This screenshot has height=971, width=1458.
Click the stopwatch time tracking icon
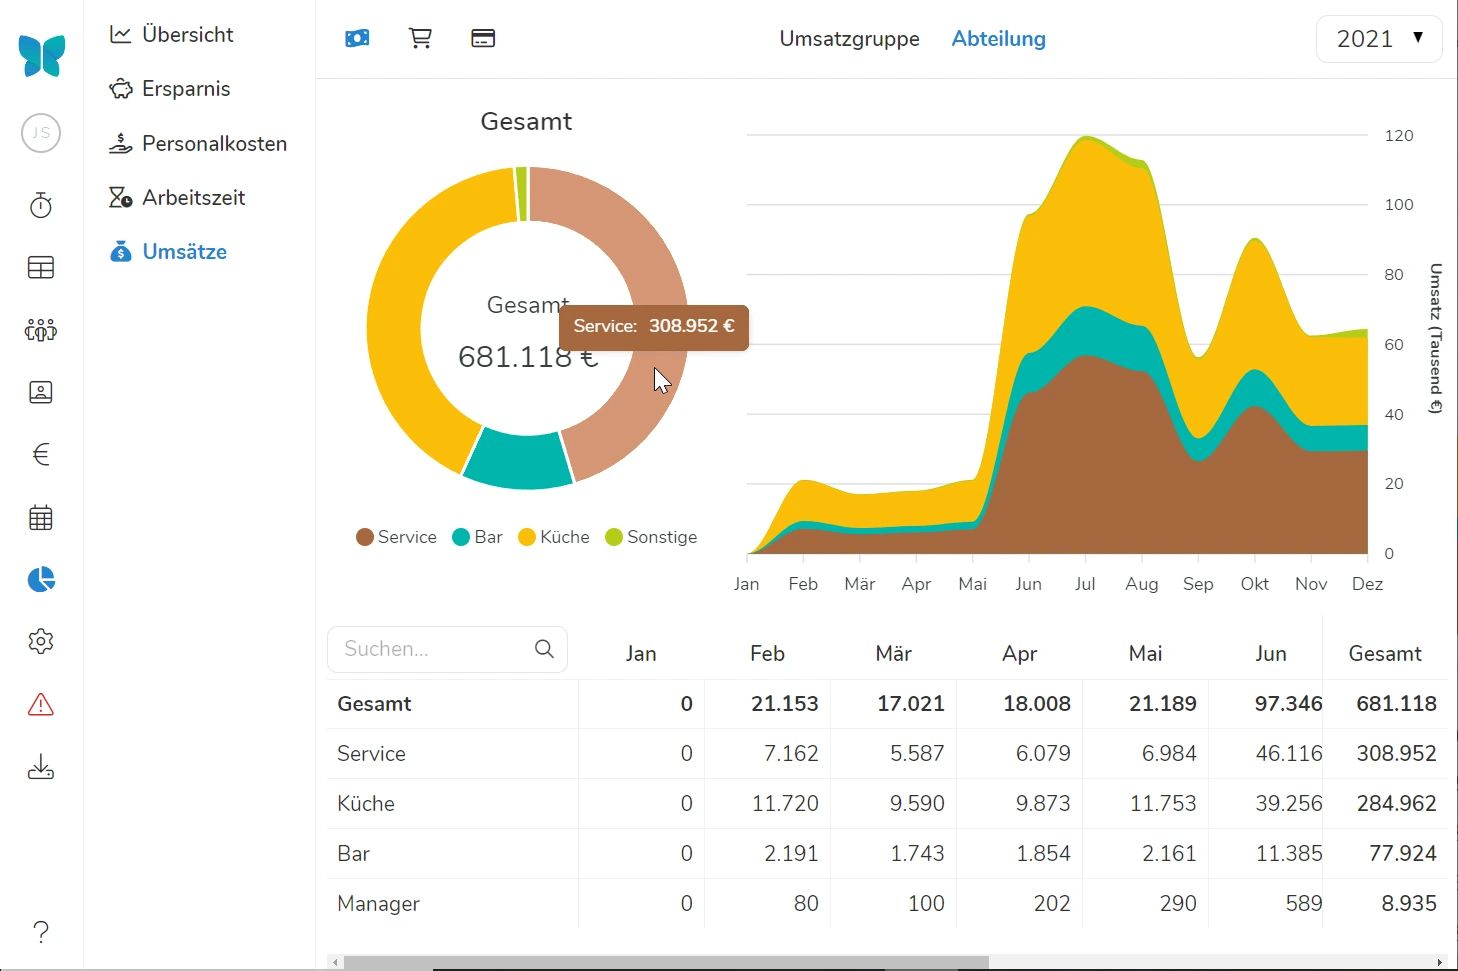point(41,205)
